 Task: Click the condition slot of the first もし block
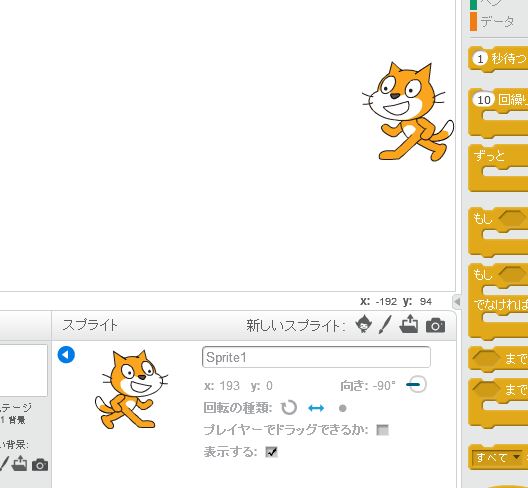click(x=512, y=219)
